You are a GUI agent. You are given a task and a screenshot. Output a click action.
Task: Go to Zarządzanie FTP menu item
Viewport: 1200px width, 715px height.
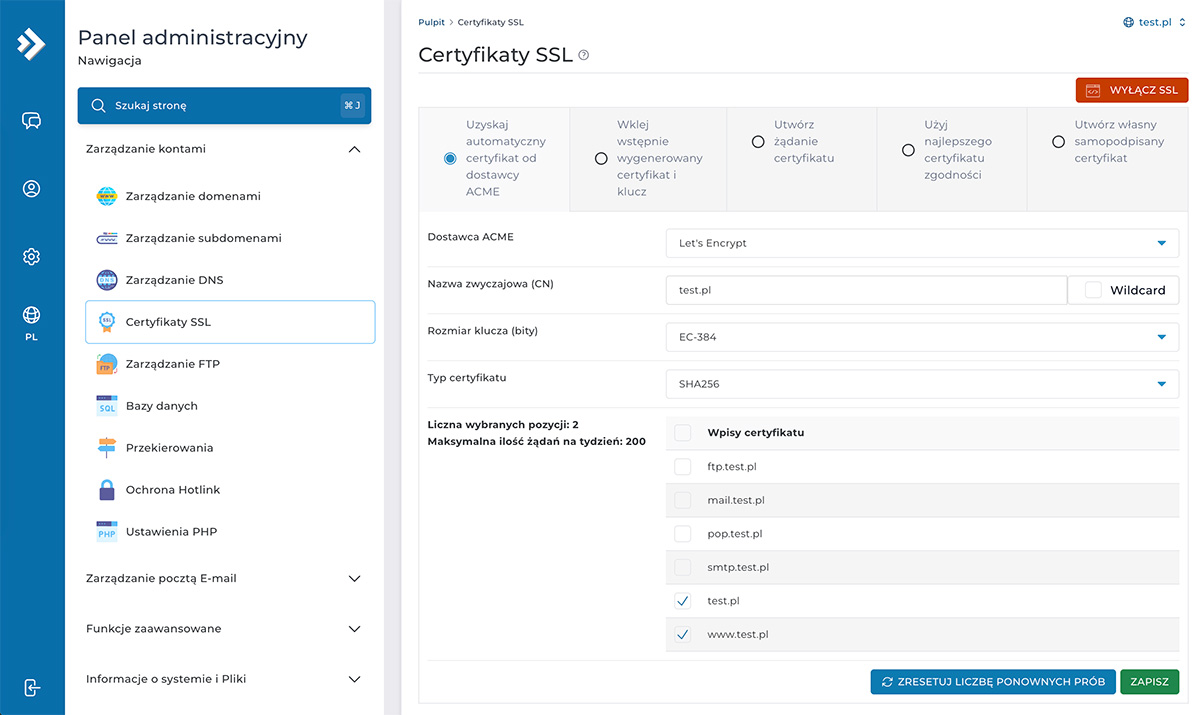coord(172,364)
